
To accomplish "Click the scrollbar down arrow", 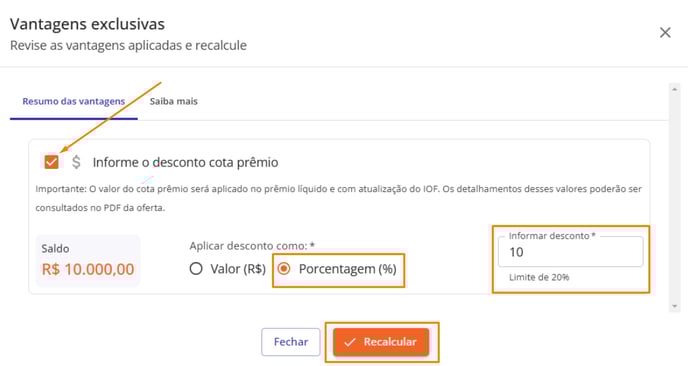I will point(674,306).
